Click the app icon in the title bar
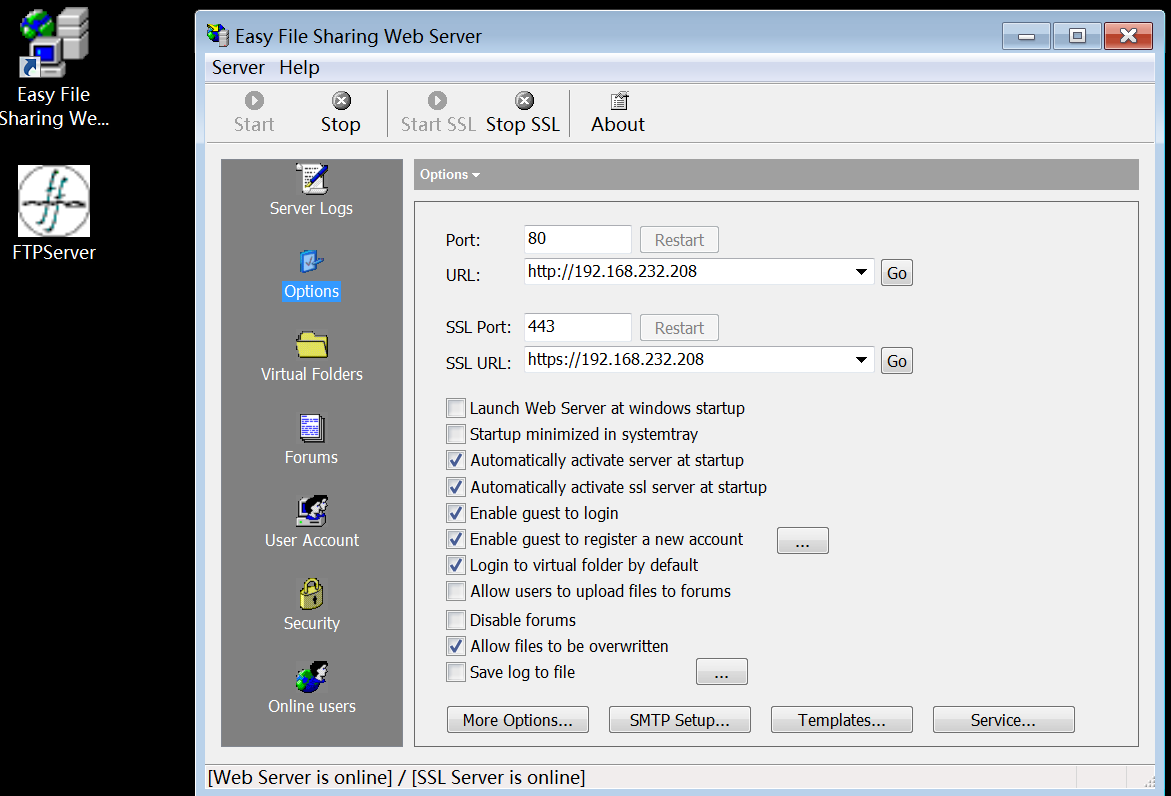Screen dimensions: 1171x796 click(217, 35)
